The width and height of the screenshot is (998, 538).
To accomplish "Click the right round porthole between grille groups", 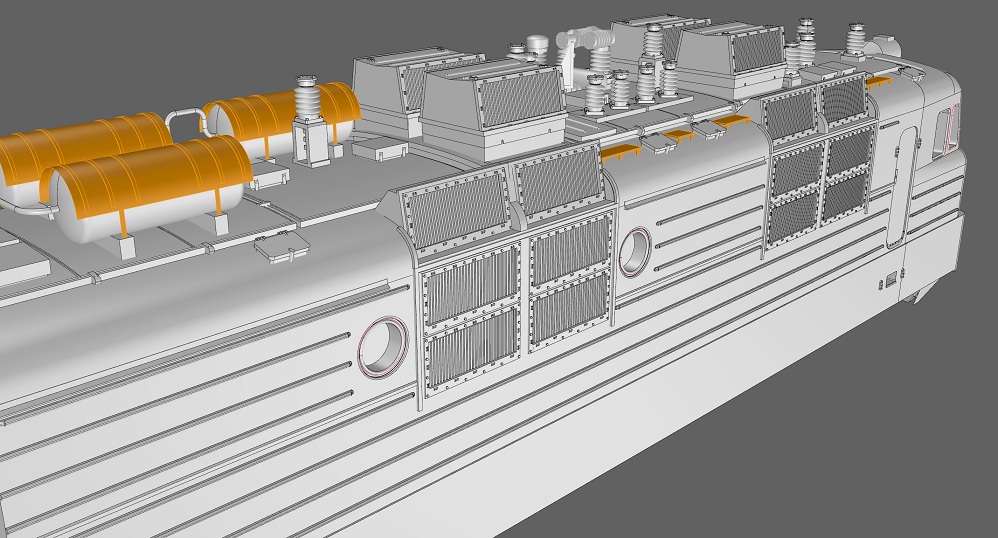I will 634,252.
